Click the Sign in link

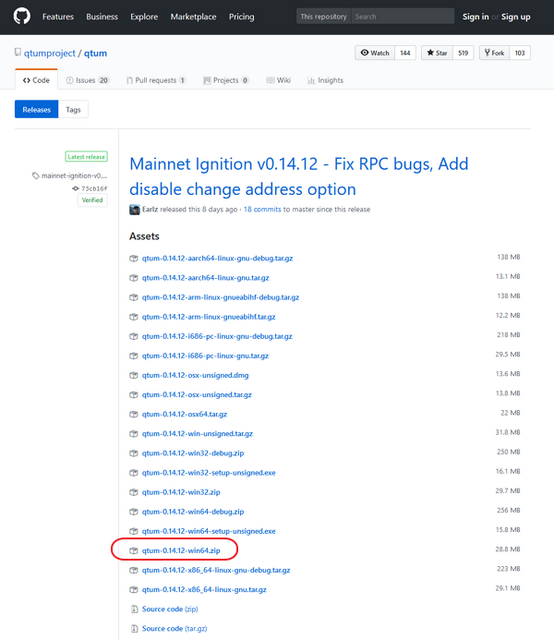(x=476, y=17)
